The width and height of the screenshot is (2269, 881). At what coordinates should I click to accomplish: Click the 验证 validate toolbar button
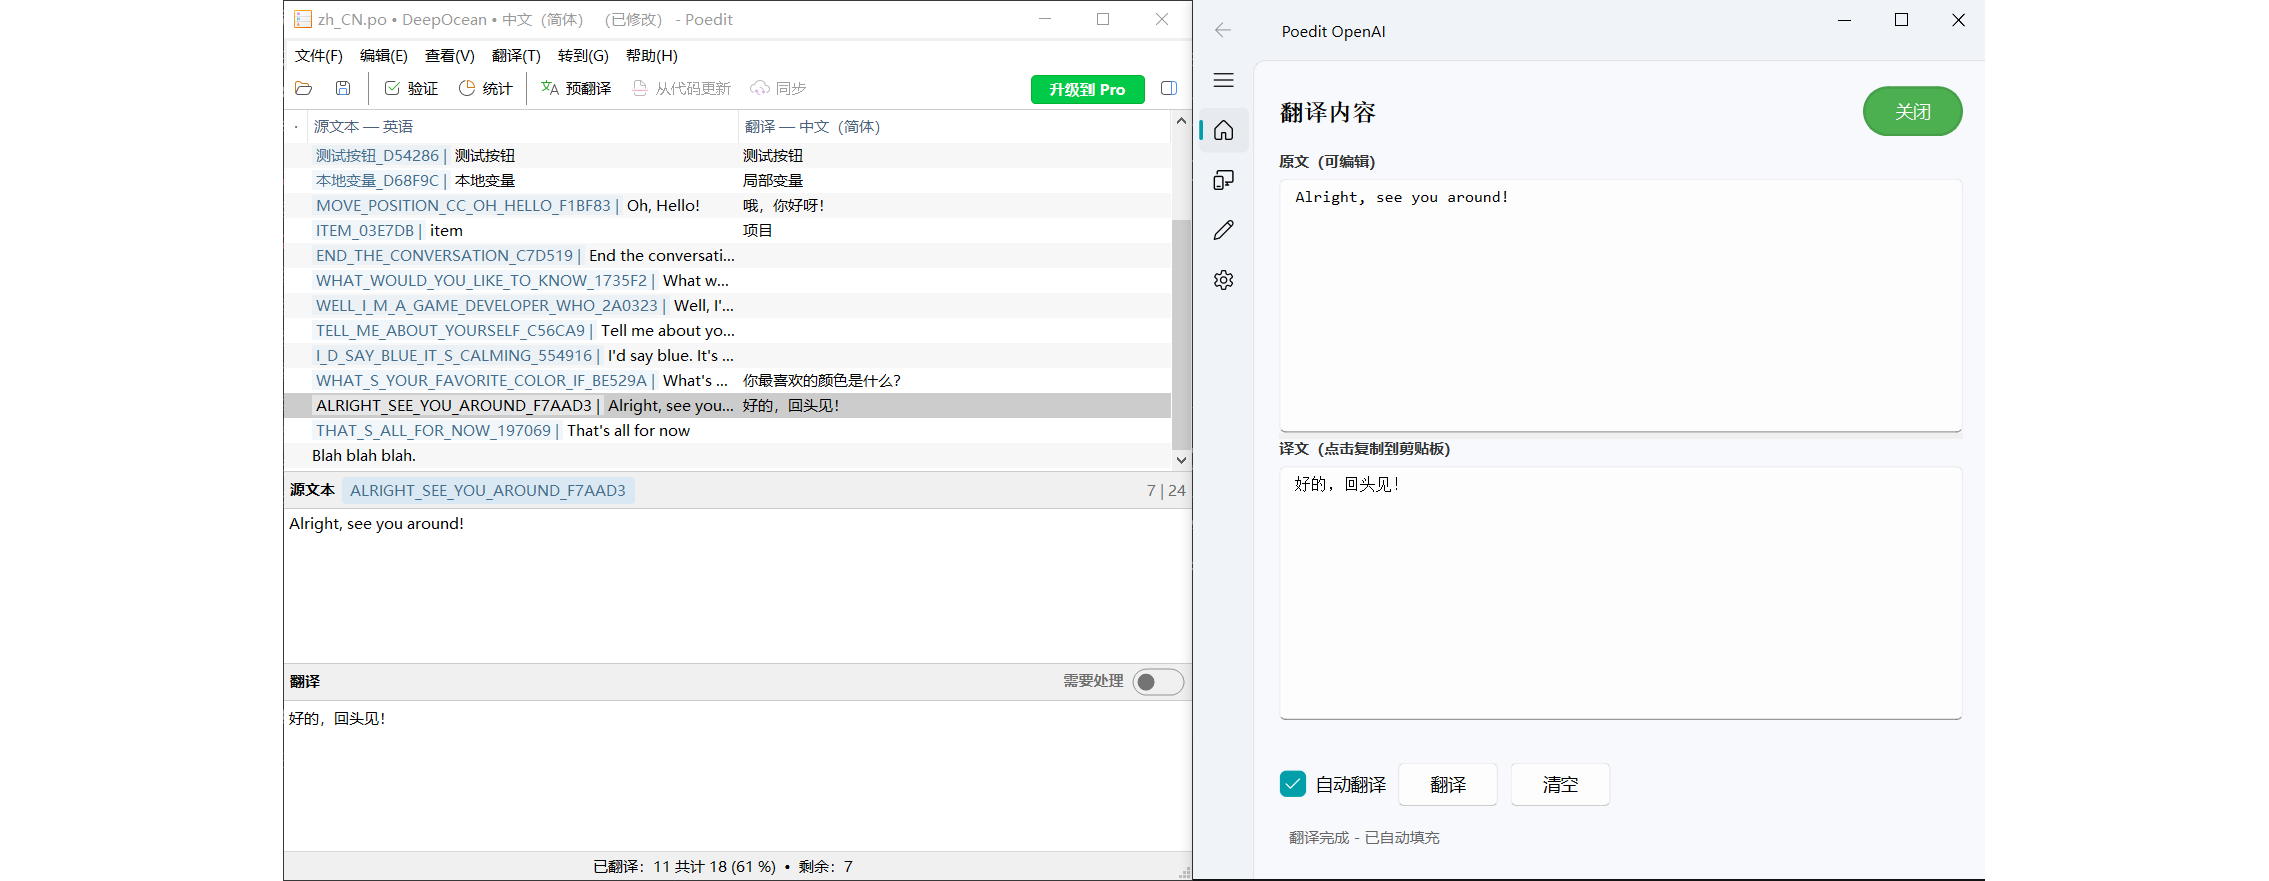411,88
